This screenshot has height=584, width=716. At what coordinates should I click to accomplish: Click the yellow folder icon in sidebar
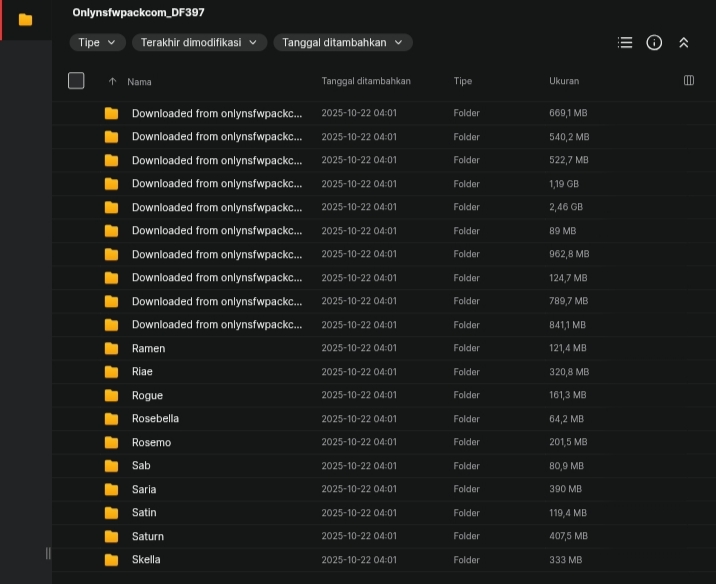[x=25, y=20]
